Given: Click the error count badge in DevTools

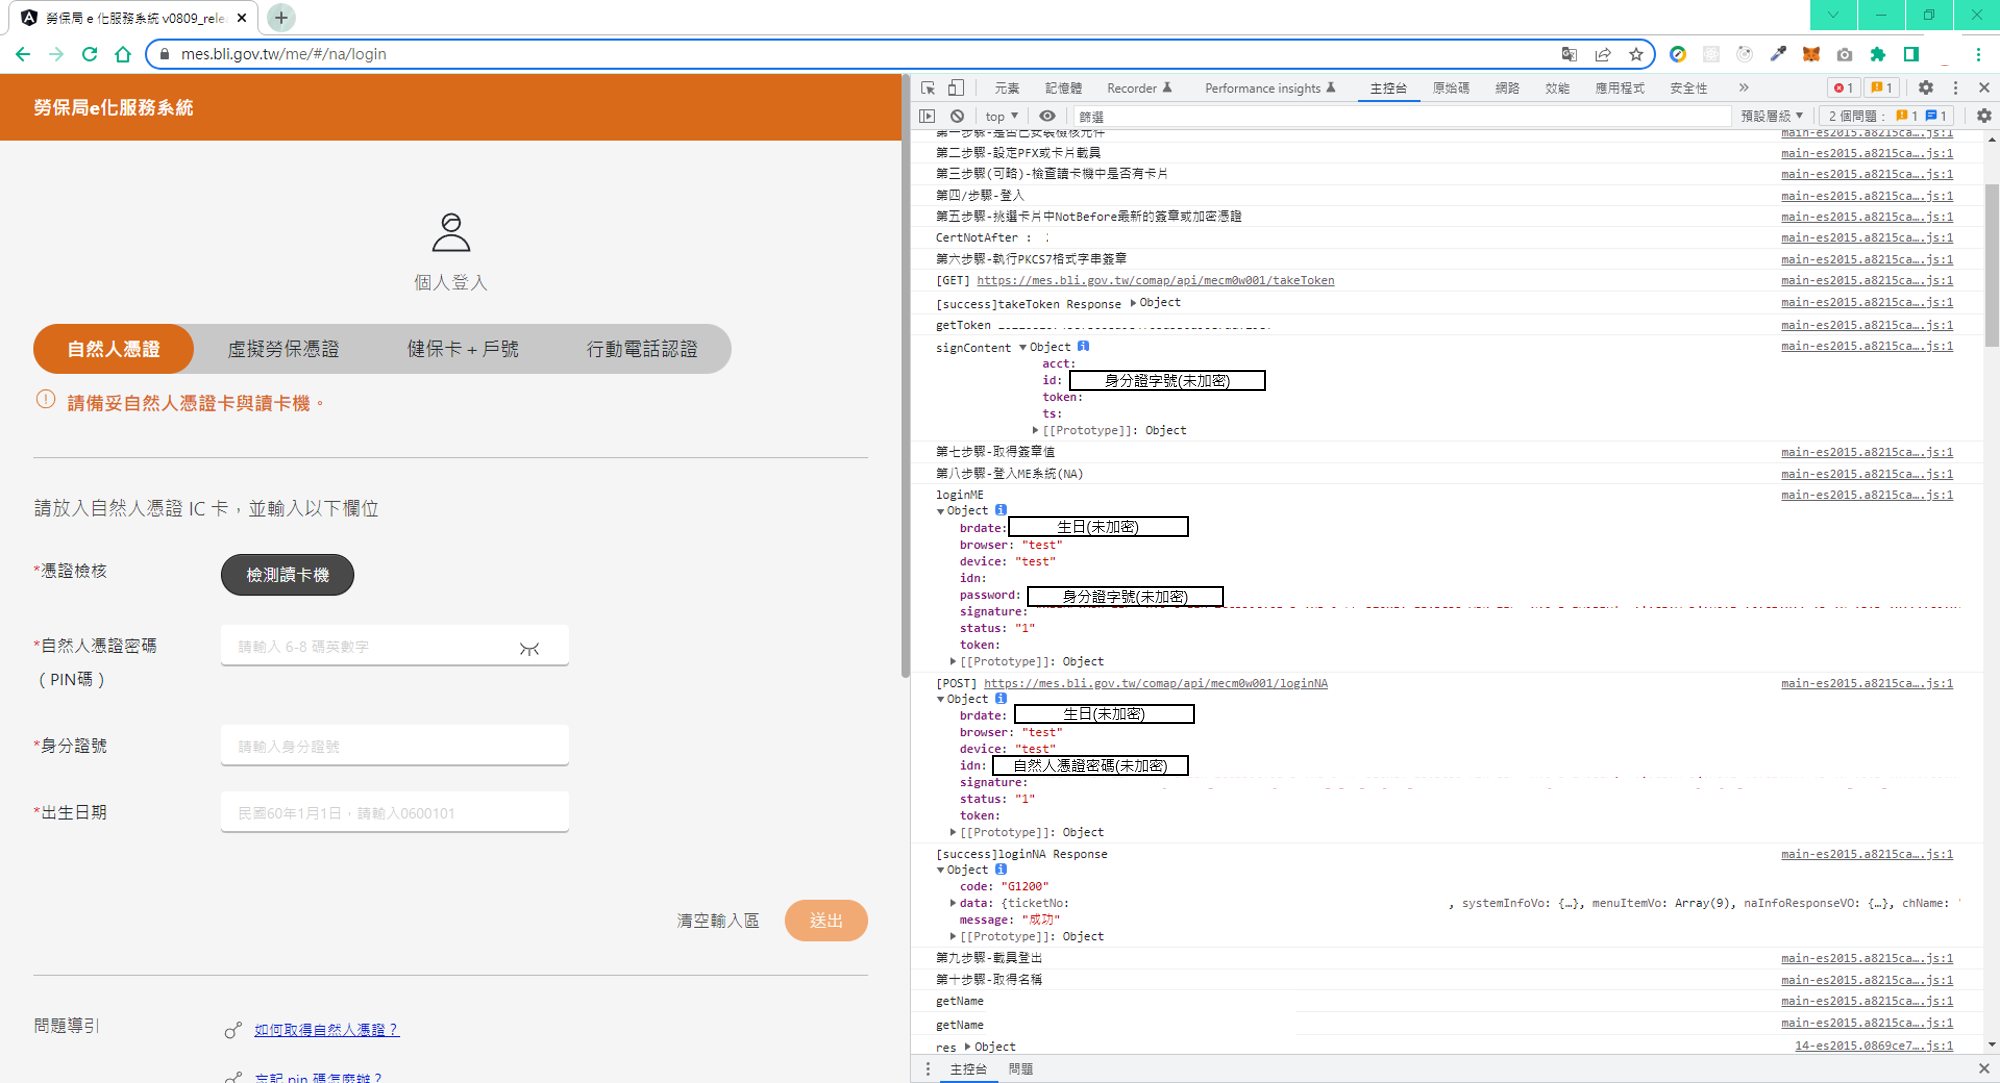Looking at the screenshot, I should point(1843,88).
